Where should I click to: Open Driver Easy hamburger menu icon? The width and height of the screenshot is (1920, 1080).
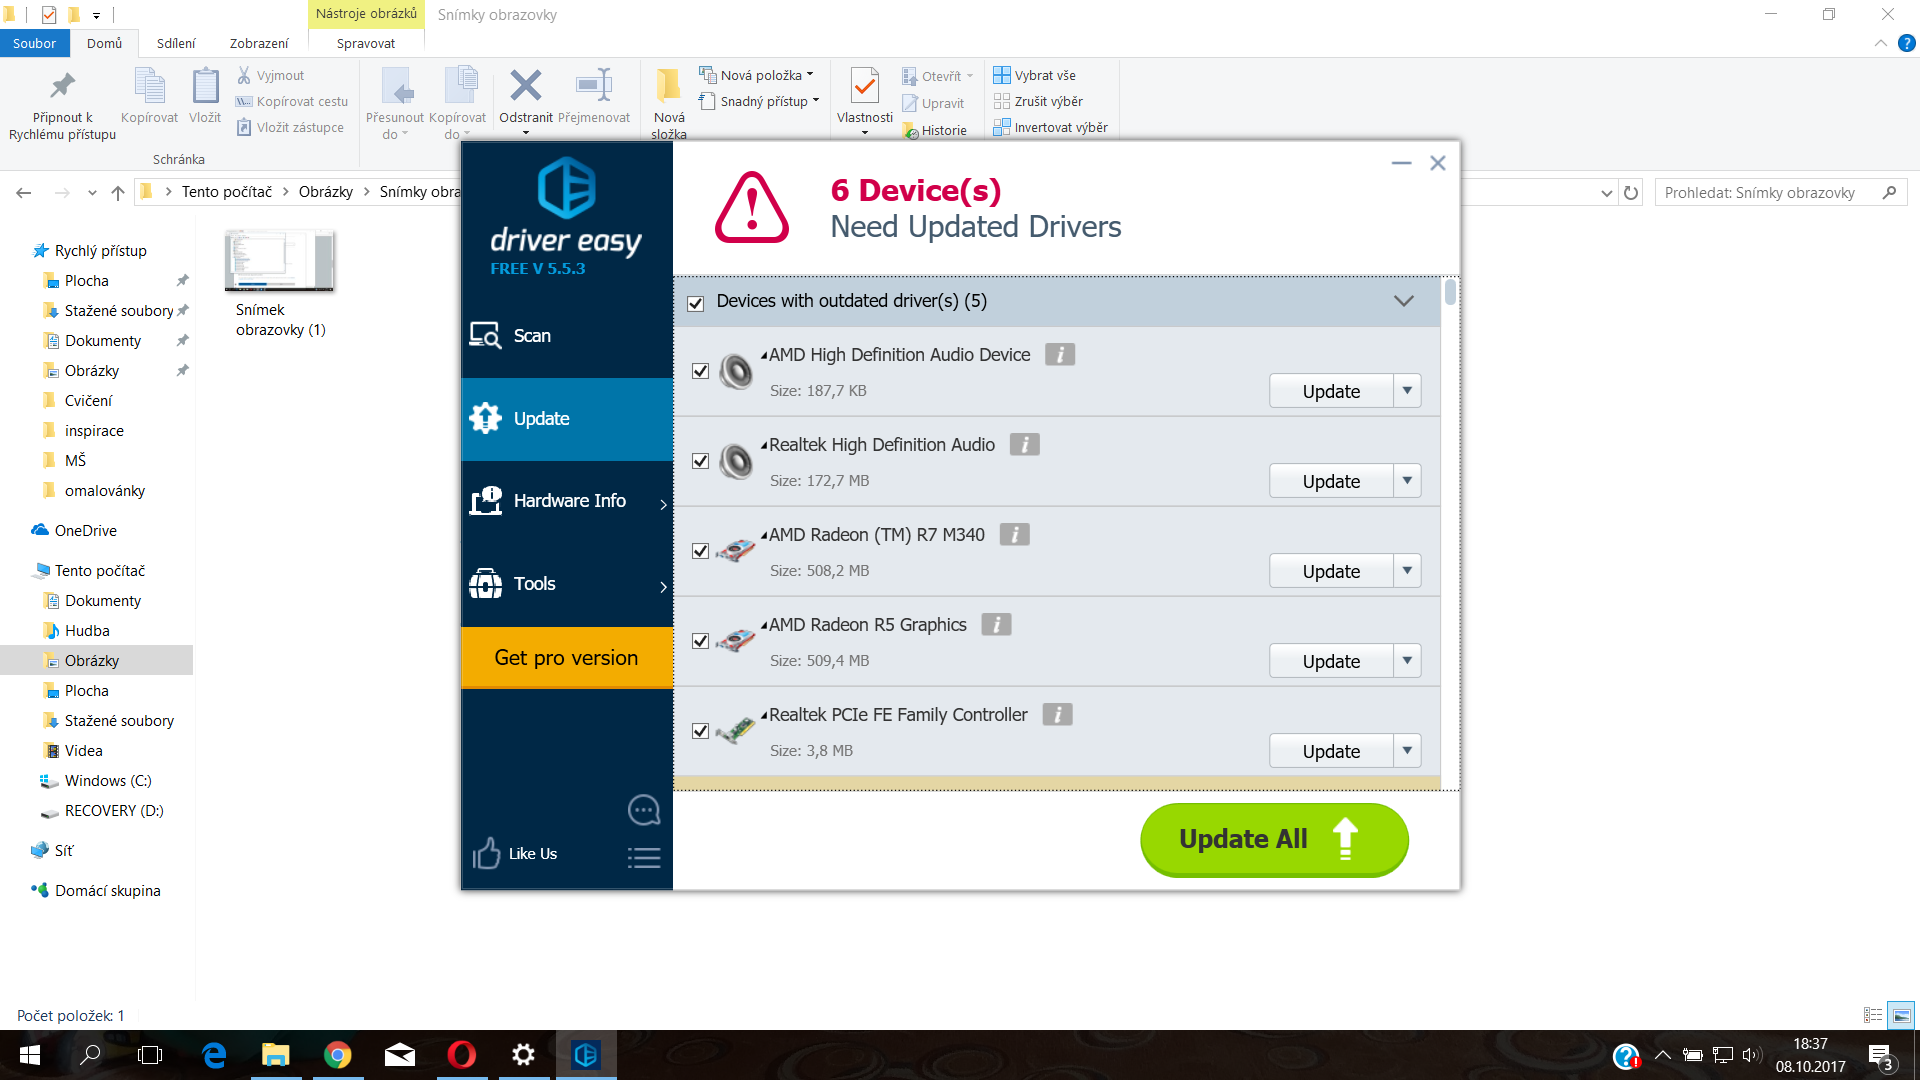pos(643,857)
